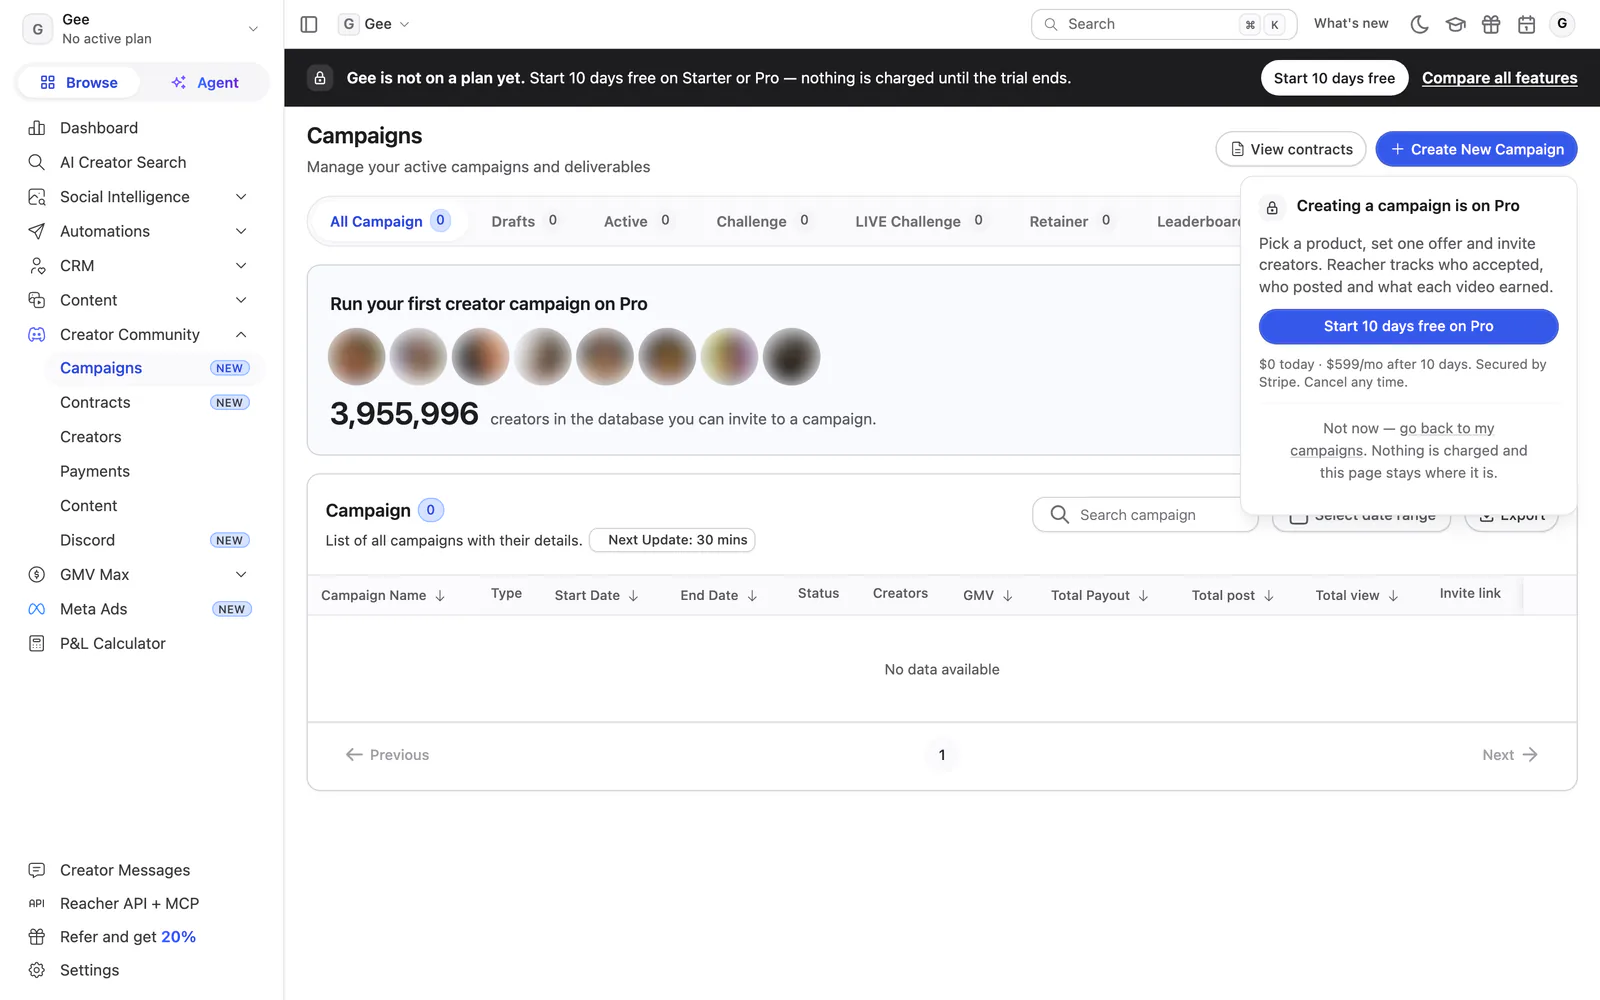Open the gift rewards icon in header
This screenshot has height=1000, width=1600.
[1491, 24]
